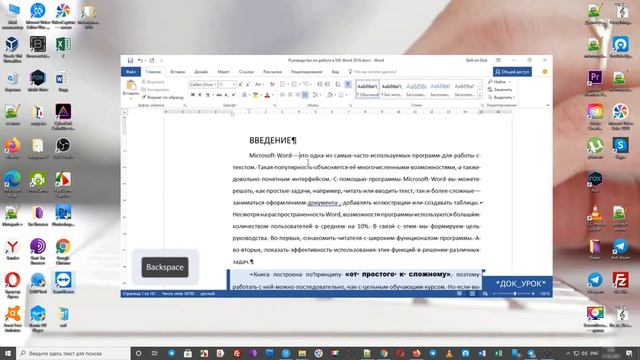Increase font size with the grow font icon
Viewport: 640px width, 360px height.
[240, 84]
